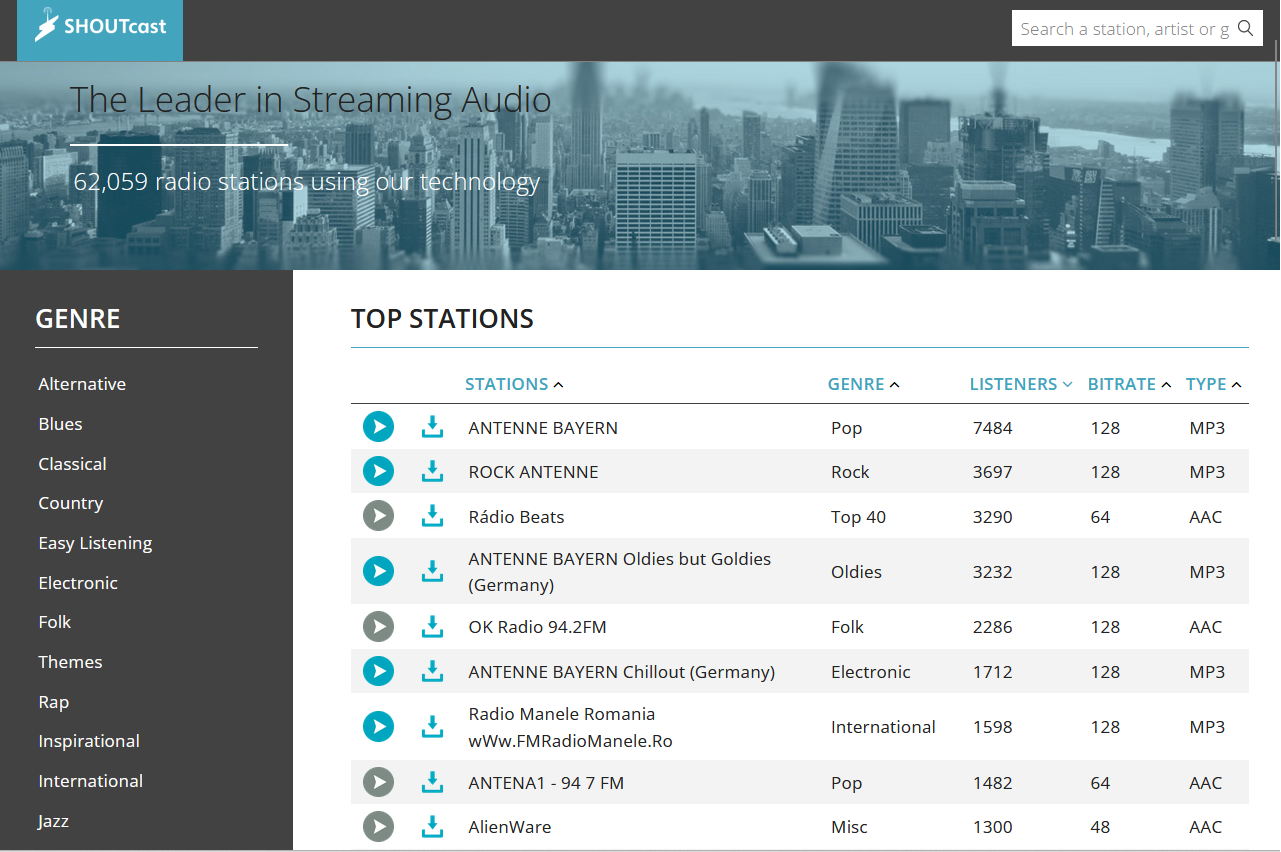This screenshot has height=852, width=1281.
Task: Play Radio Manele Romania station
Action: [378, 726]
